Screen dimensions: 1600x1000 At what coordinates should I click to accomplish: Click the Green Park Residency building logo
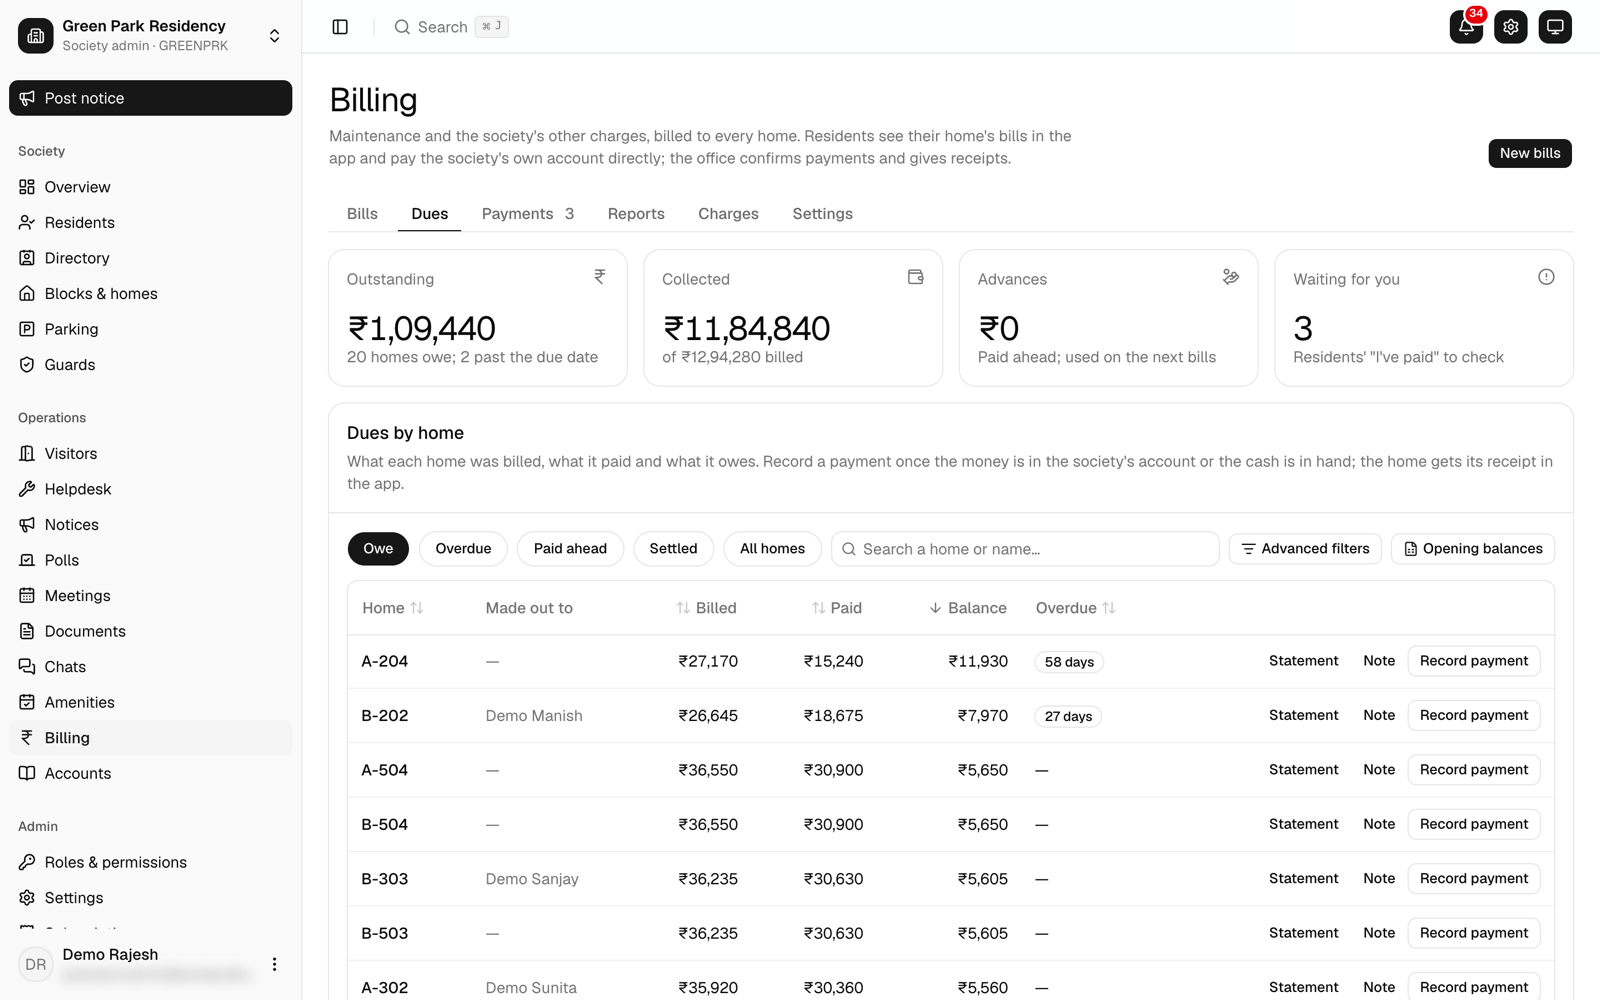[36, 36]
